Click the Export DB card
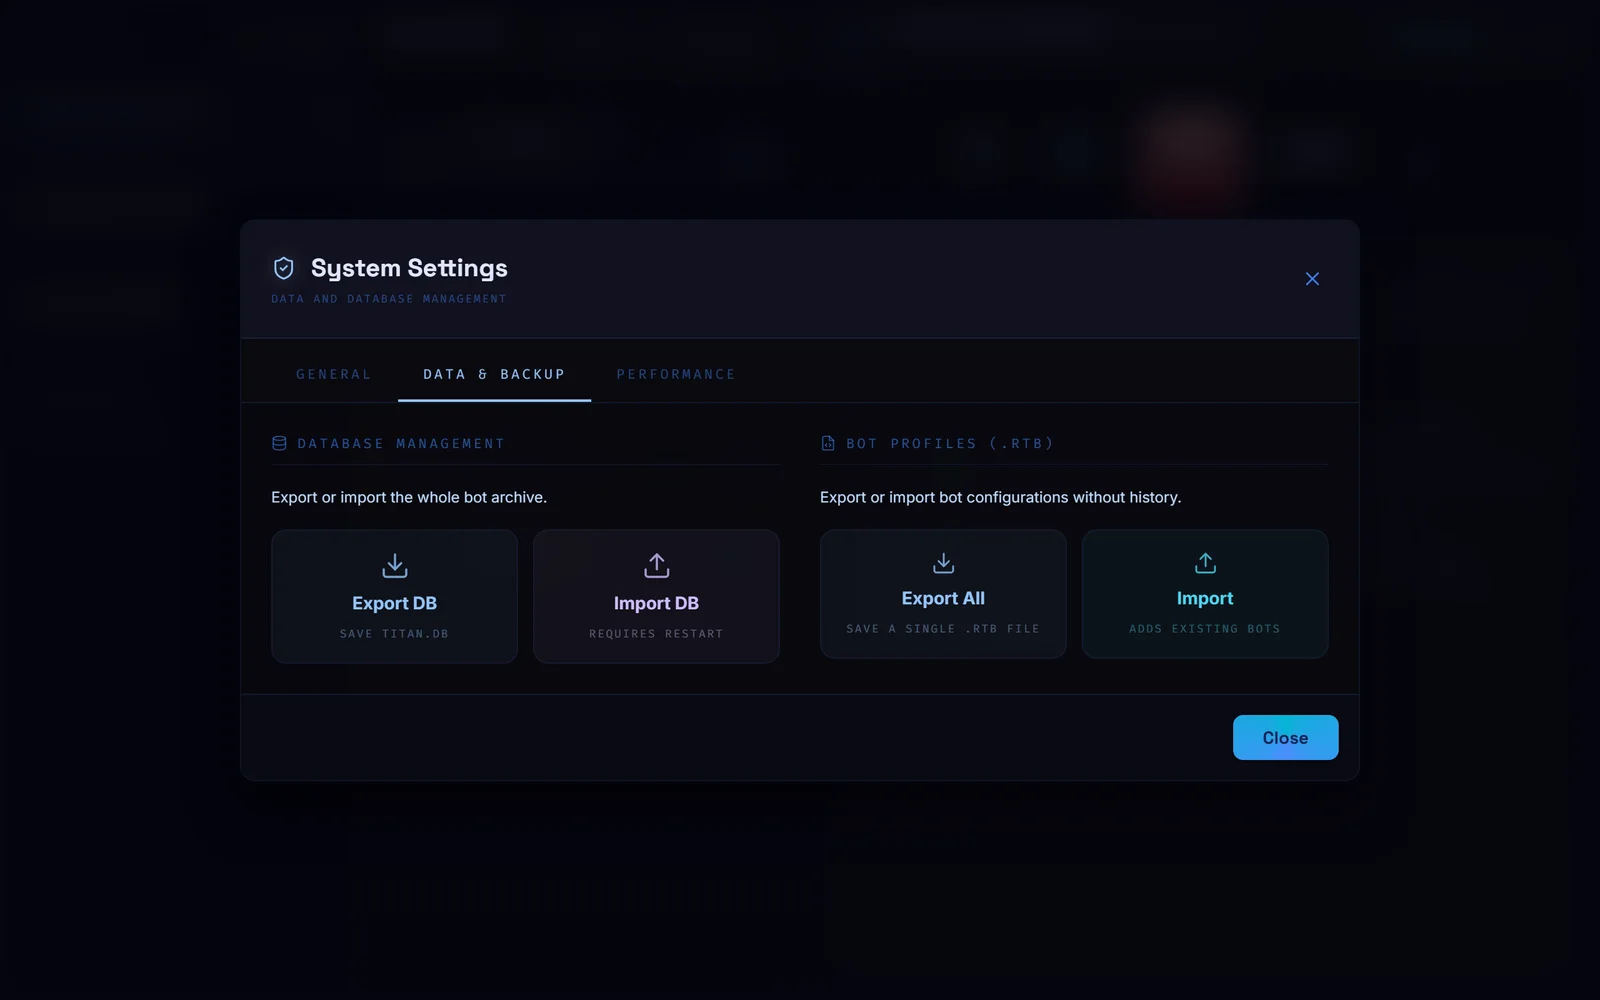The width and height of the screenshot is (1600, 1000). [x=394, y=596]
